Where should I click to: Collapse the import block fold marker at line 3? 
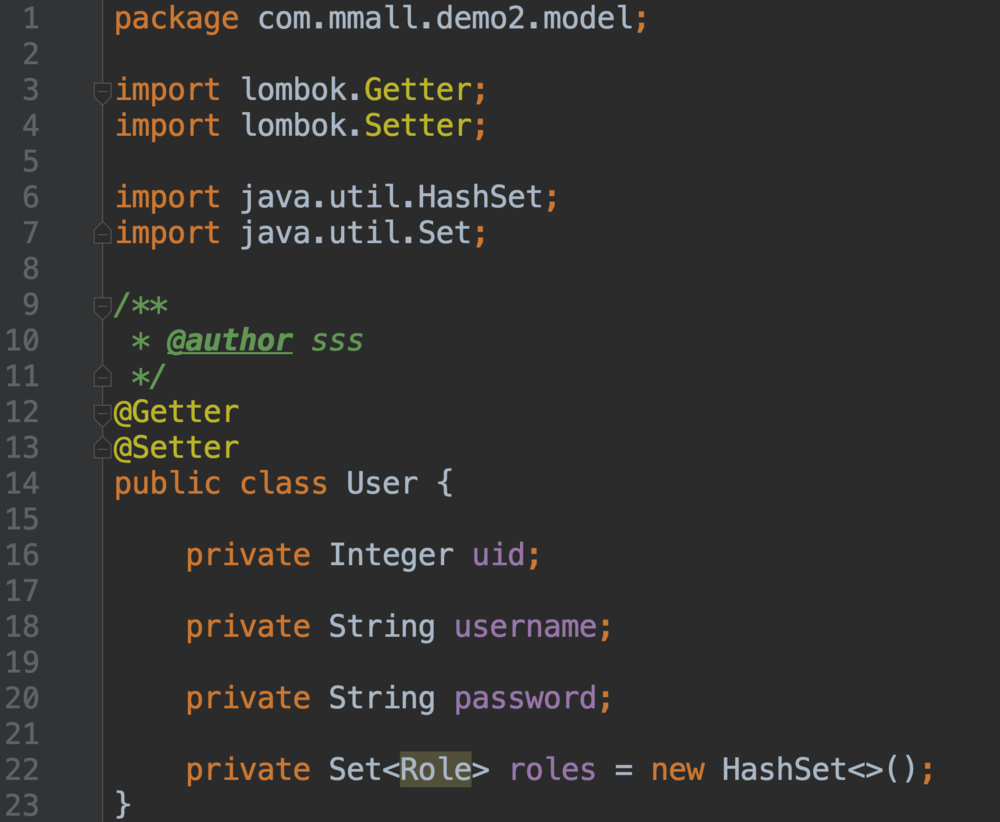102,92
